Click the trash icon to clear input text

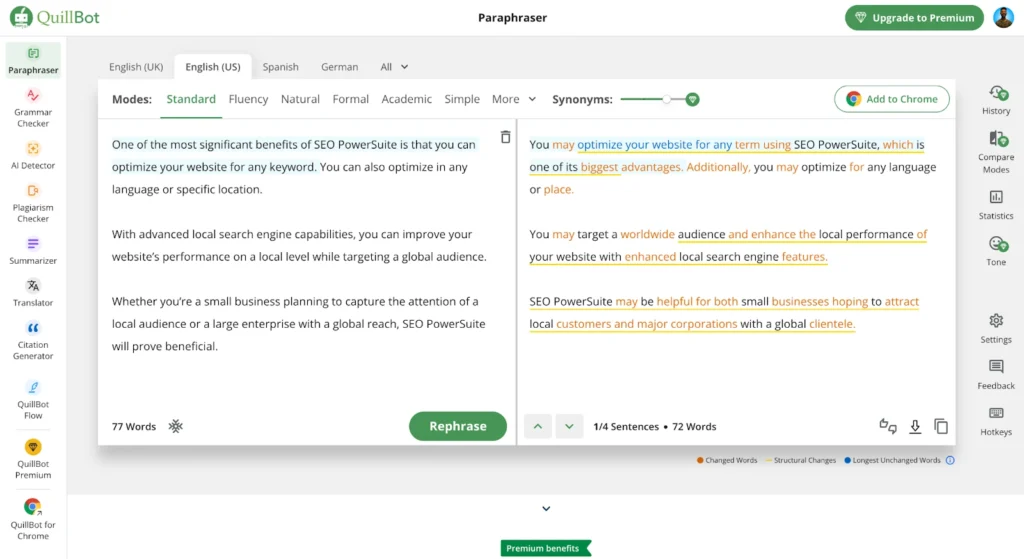[505, 137]
